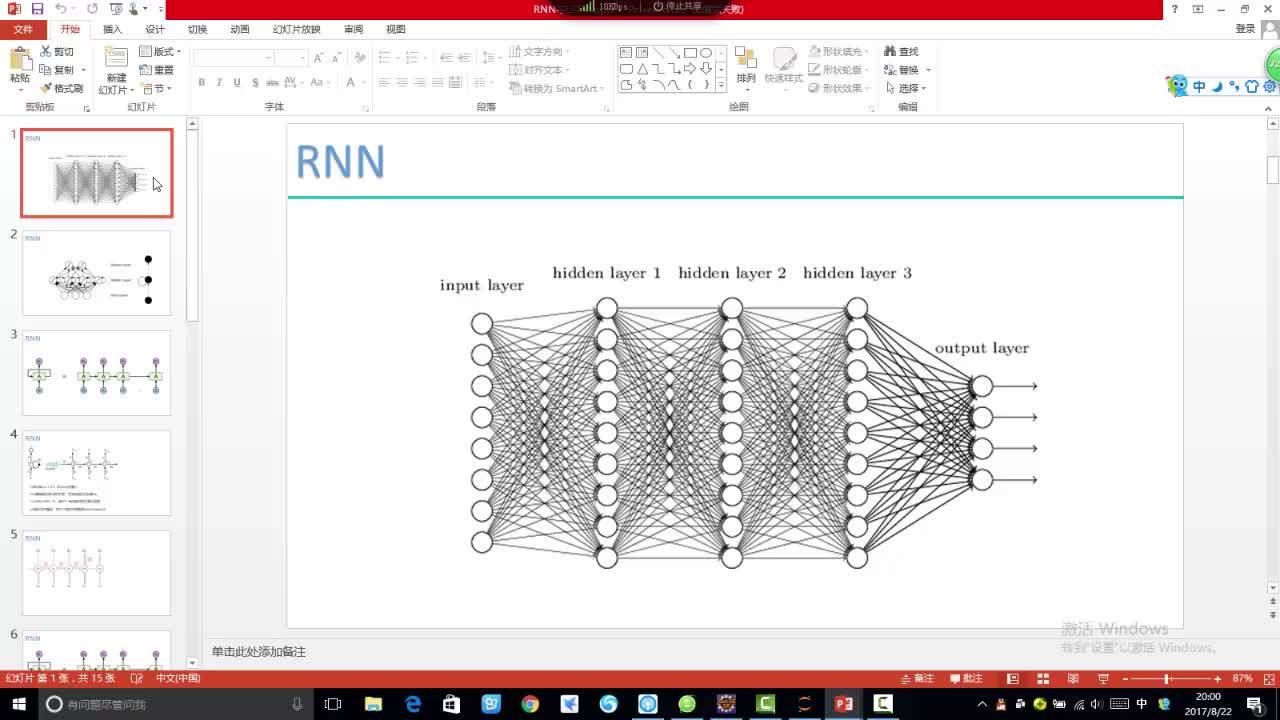Click the Quick Styles (快速样式) button
Viewport: 1280px width, 720px height.
click(784, 66)
